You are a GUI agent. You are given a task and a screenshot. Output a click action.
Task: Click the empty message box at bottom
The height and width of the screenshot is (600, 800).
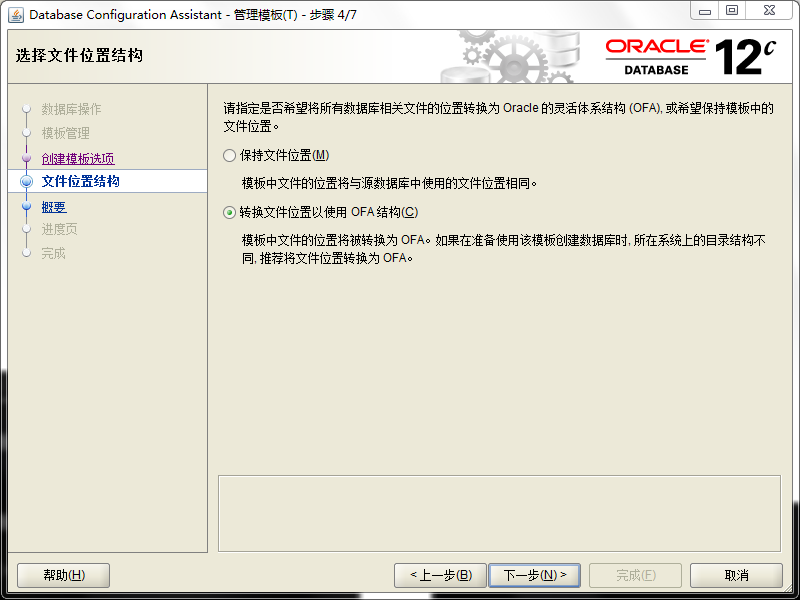point(499,513)
